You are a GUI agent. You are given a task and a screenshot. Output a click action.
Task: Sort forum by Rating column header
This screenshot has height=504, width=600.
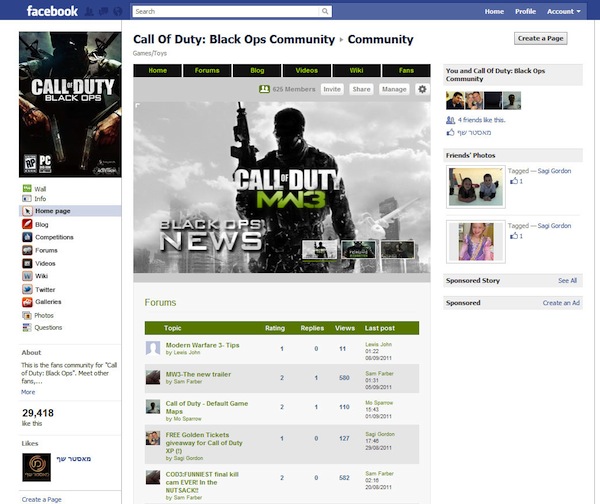275,328
